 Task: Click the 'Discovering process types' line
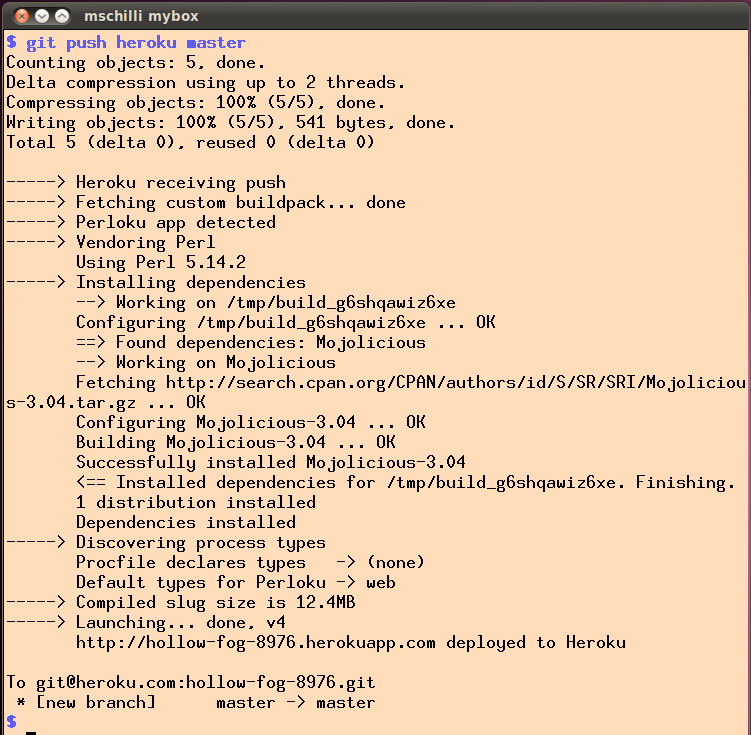(x=166, y=543)
